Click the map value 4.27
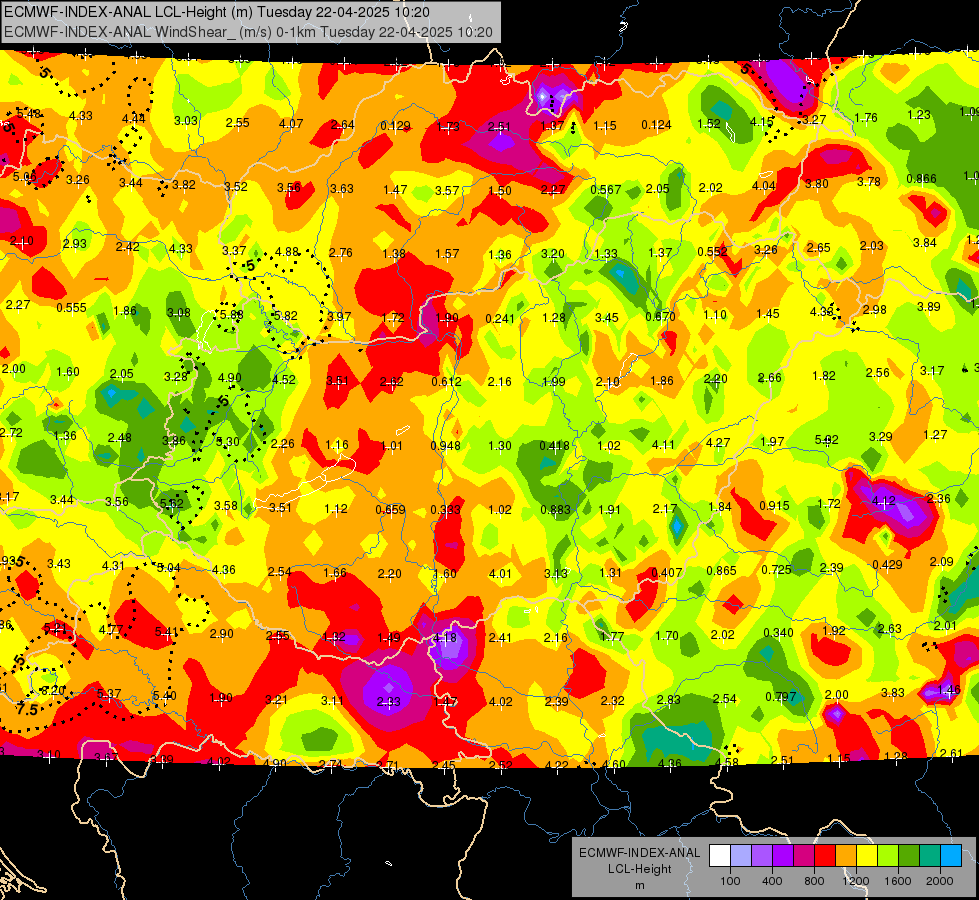Screen dimensions: 979x900 tap(718, 443)
